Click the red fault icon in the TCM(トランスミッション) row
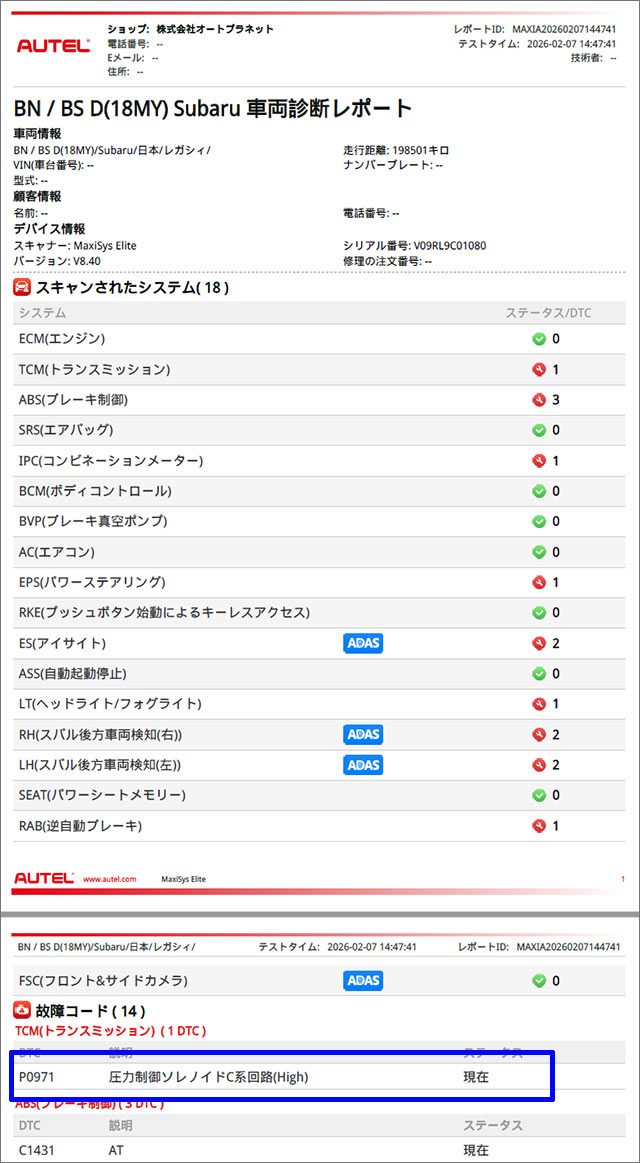Image resolution: width=640 pixels, height=1163 pixels. (540, 369)
